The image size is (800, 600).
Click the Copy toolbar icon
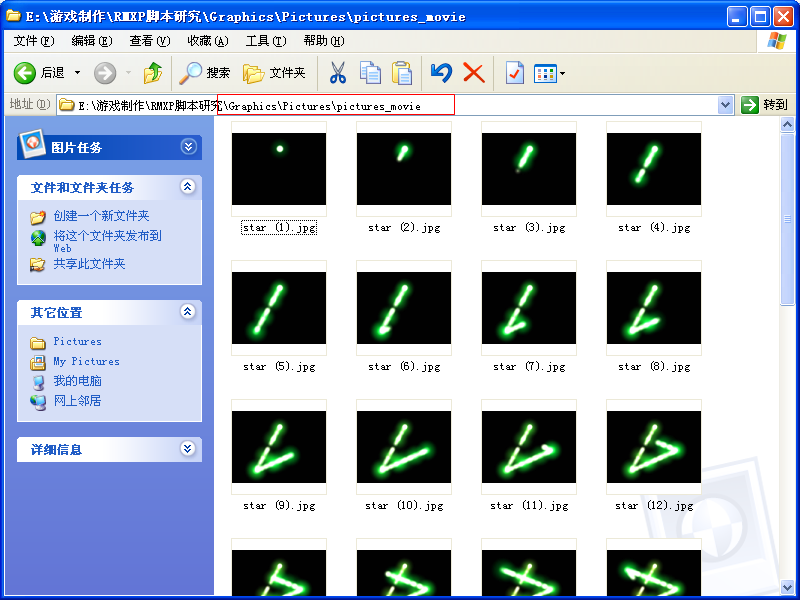[370, 73]
